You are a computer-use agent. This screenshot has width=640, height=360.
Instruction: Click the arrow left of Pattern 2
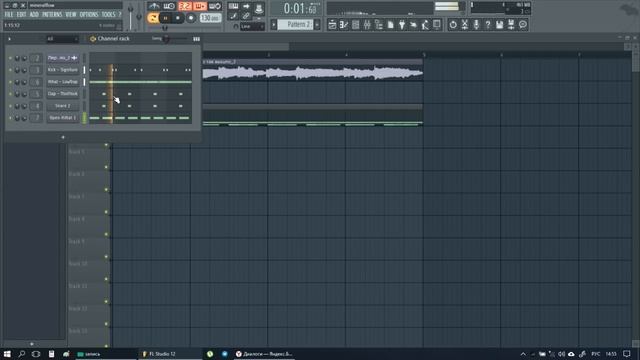tap(274, 24)
